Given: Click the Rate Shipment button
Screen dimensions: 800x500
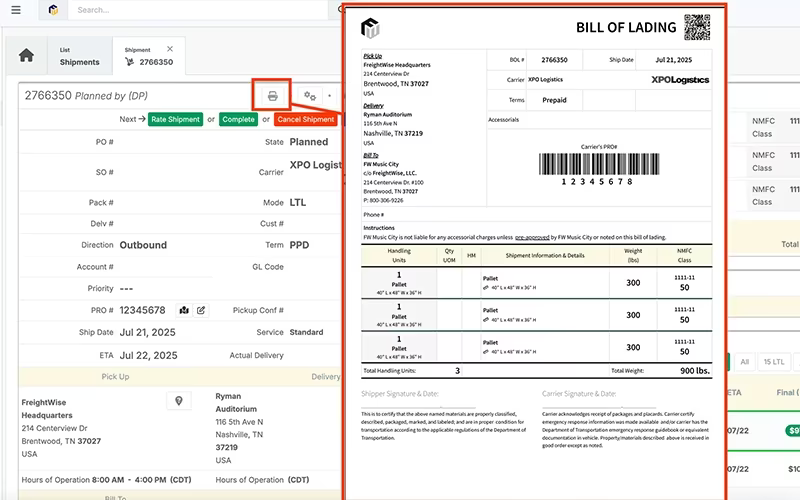Looking at the screenshot, I should (x=176, y=119).
